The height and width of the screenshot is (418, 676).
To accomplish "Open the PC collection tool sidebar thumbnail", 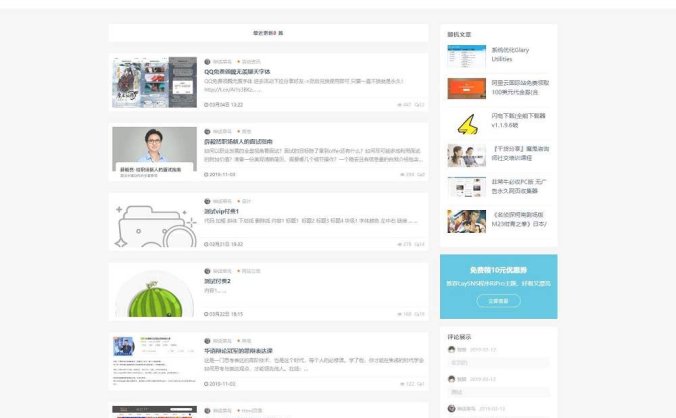I will point(466,187).
